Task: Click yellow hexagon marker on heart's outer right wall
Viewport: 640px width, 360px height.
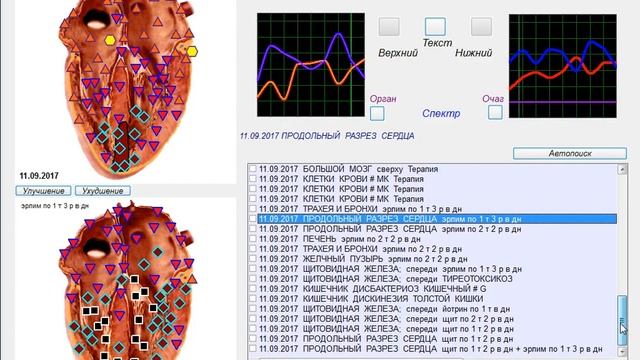Action: coord(192,51)
